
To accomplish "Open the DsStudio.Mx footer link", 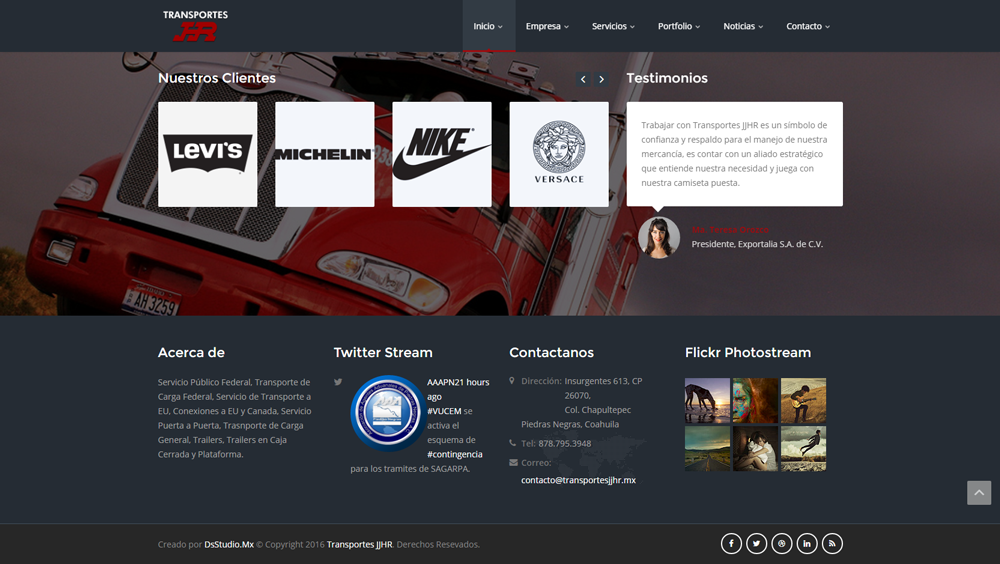I will click(x=229, y=544).
